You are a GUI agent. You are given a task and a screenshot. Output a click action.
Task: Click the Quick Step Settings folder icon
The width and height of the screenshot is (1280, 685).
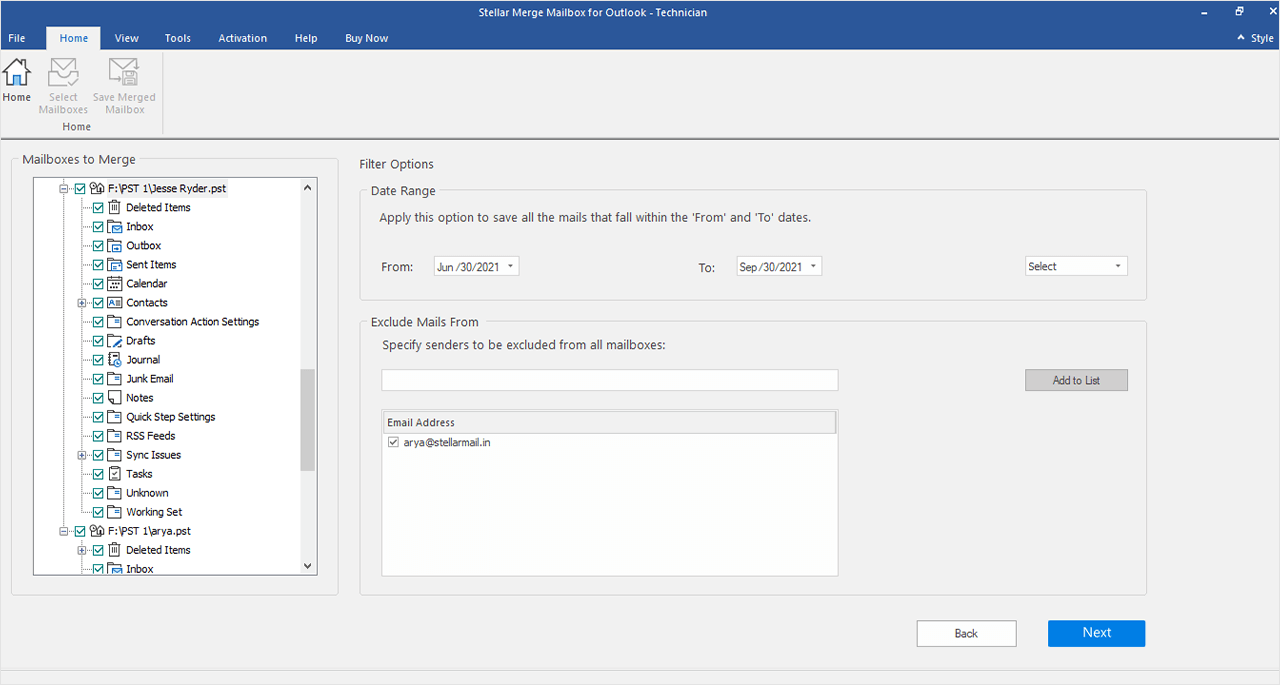(115, 416)
